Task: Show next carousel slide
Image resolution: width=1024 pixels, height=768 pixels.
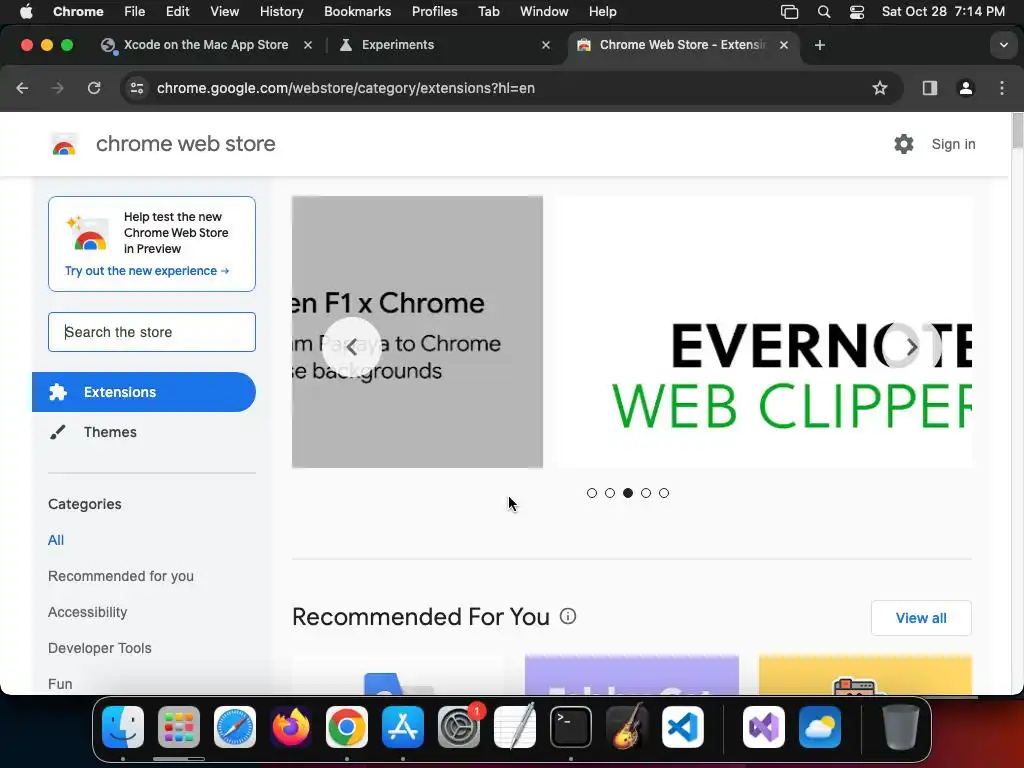Action: [912, 347]
